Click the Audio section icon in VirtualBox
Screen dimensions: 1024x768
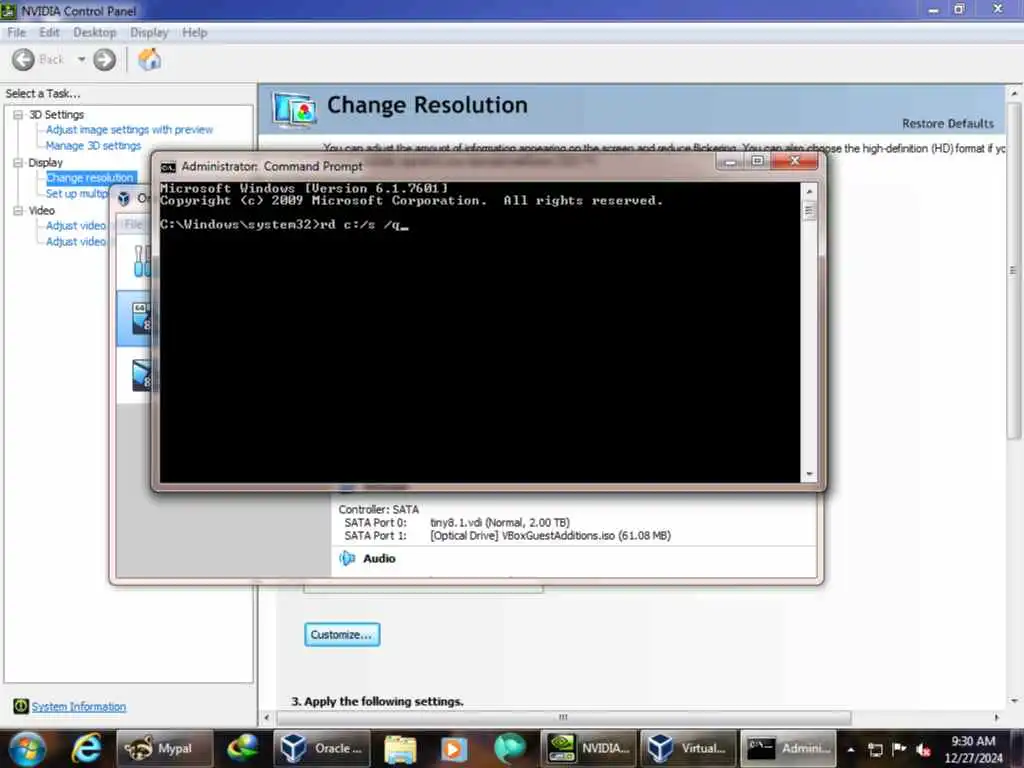(347, 558)
